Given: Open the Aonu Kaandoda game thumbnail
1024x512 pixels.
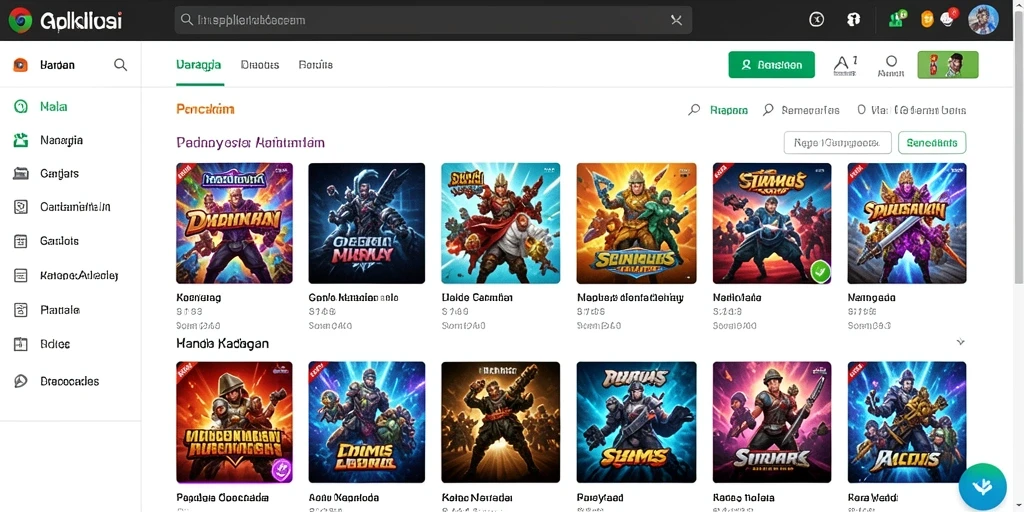Looking at the screenshot, I should point(366,422).
